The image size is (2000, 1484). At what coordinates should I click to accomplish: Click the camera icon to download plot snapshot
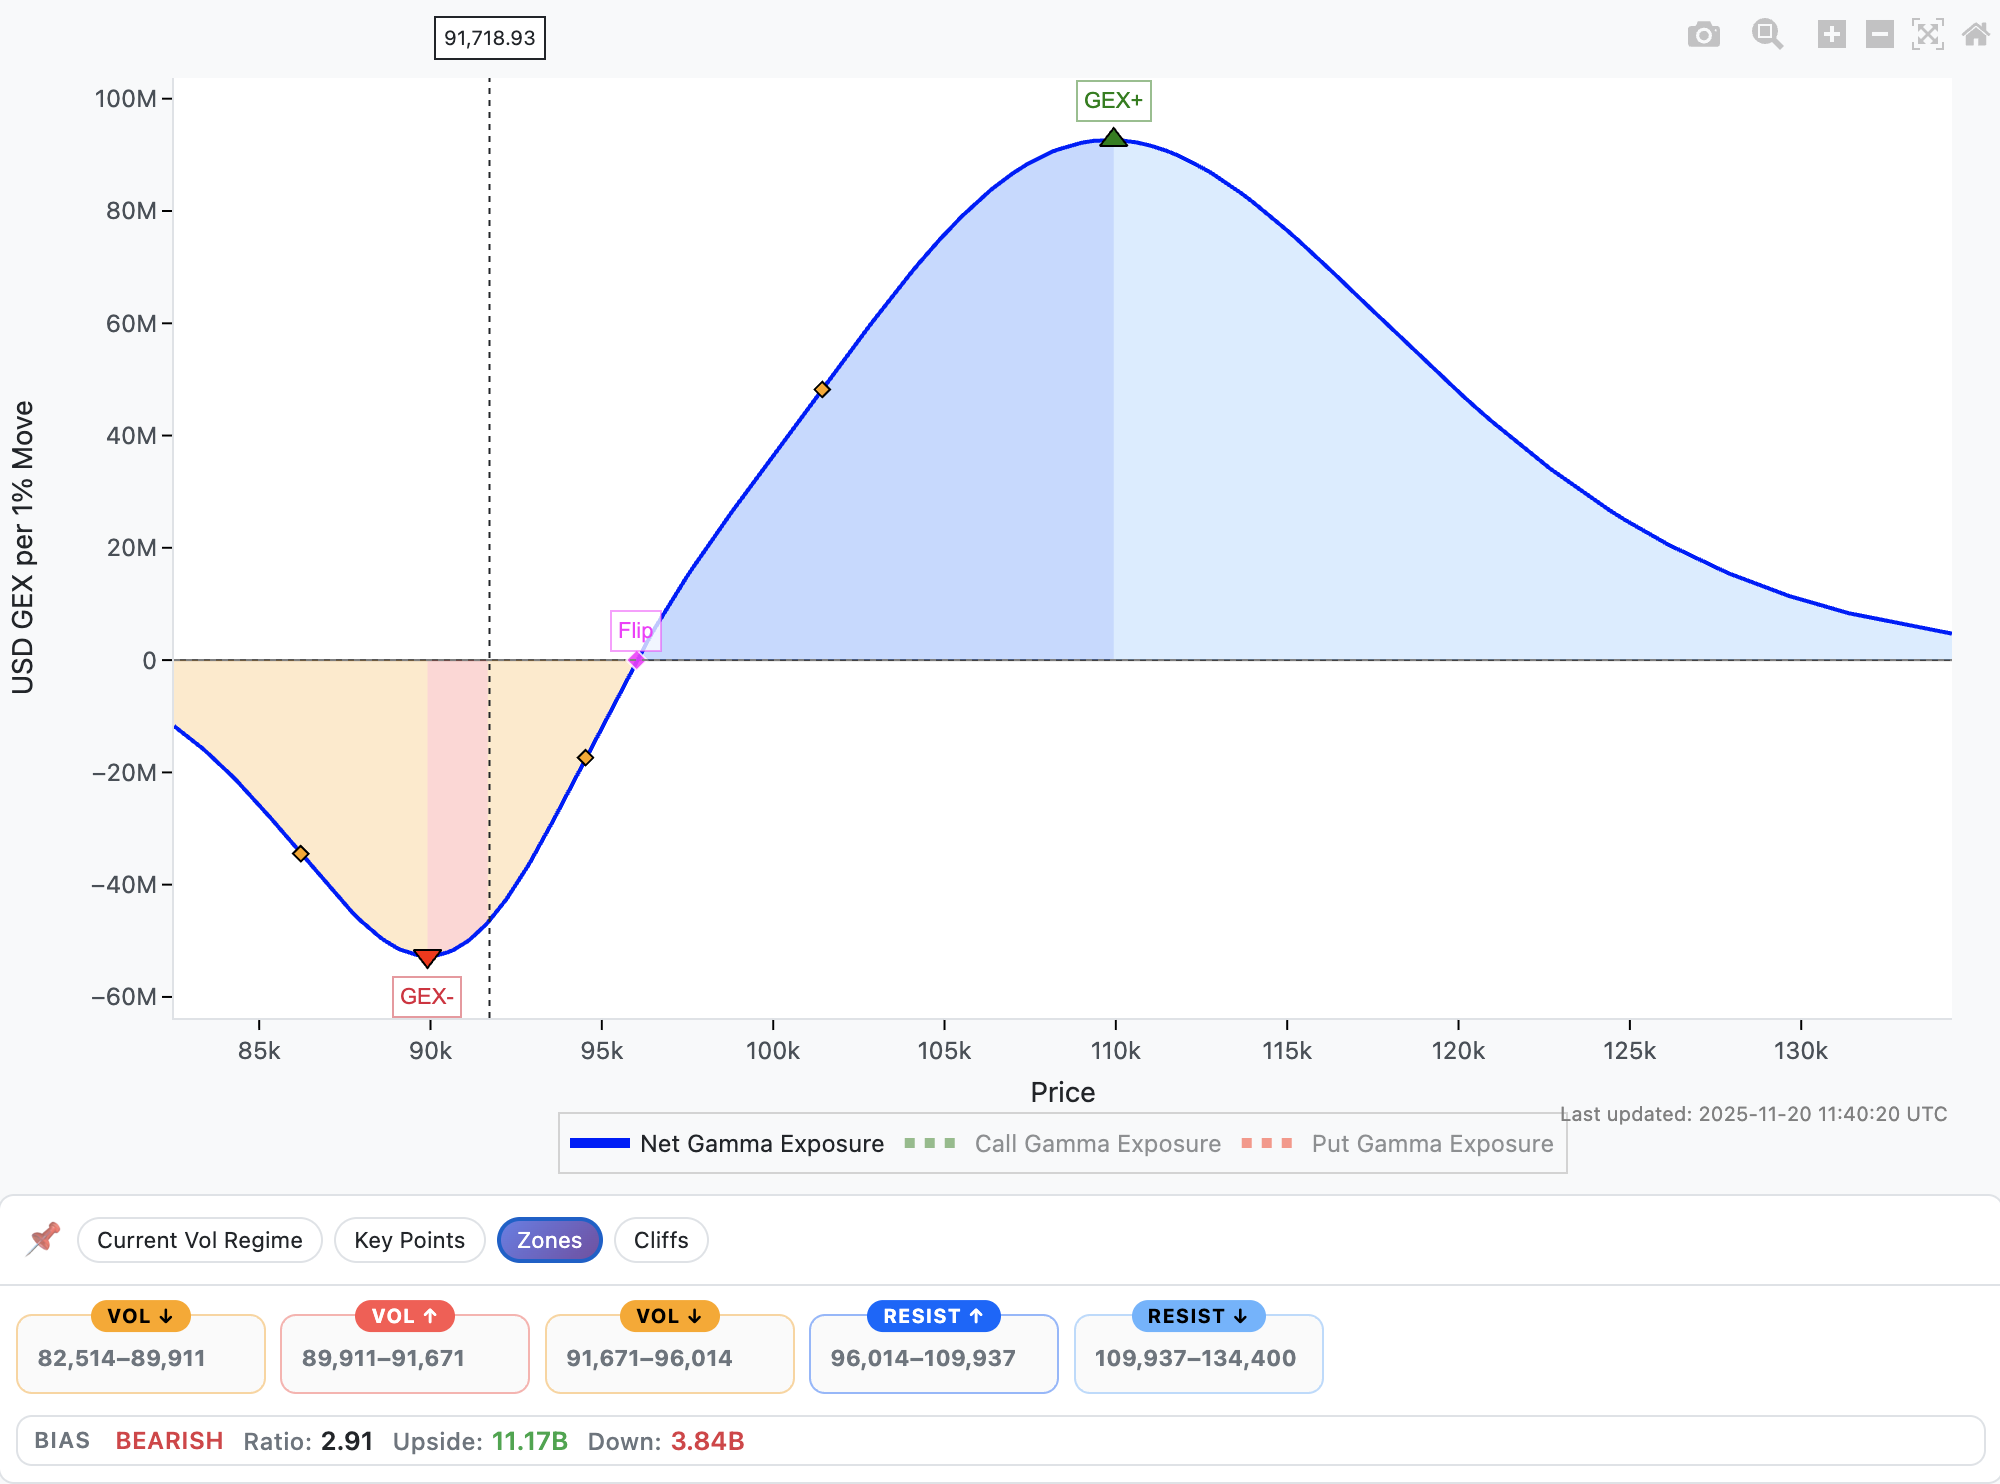[1705, 33]
